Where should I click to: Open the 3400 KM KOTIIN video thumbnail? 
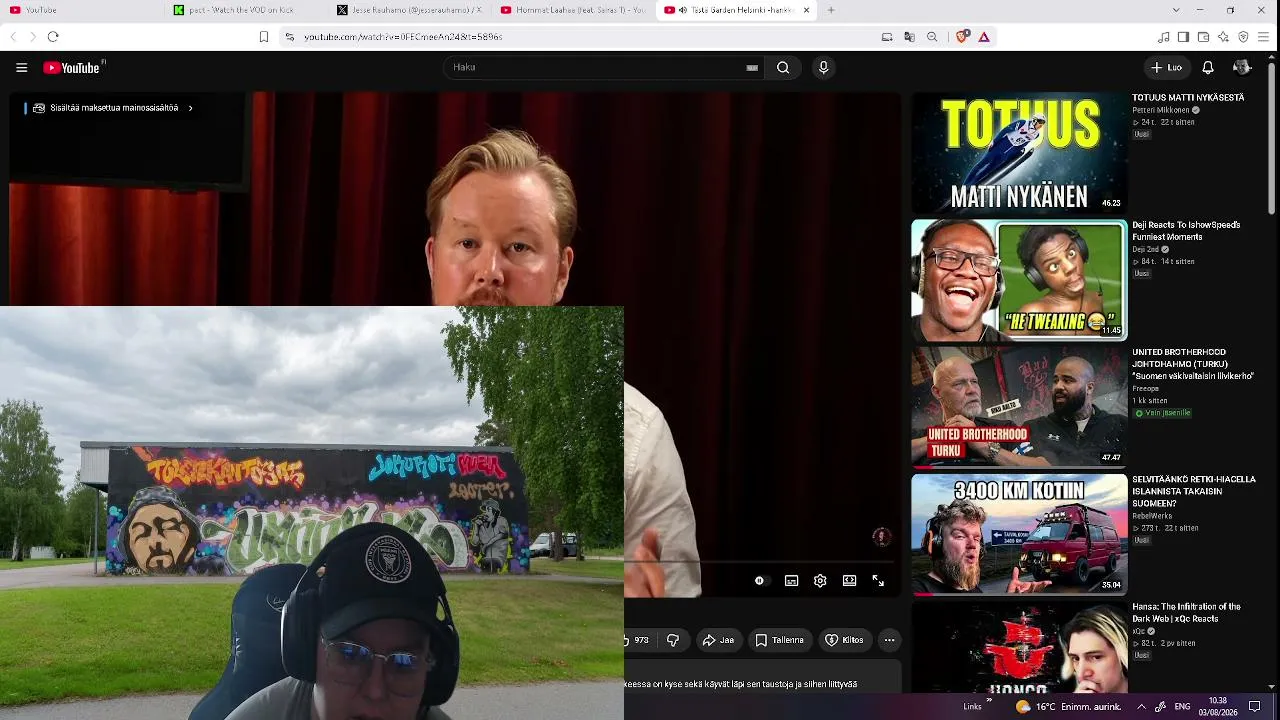(x=1019, y=534)
